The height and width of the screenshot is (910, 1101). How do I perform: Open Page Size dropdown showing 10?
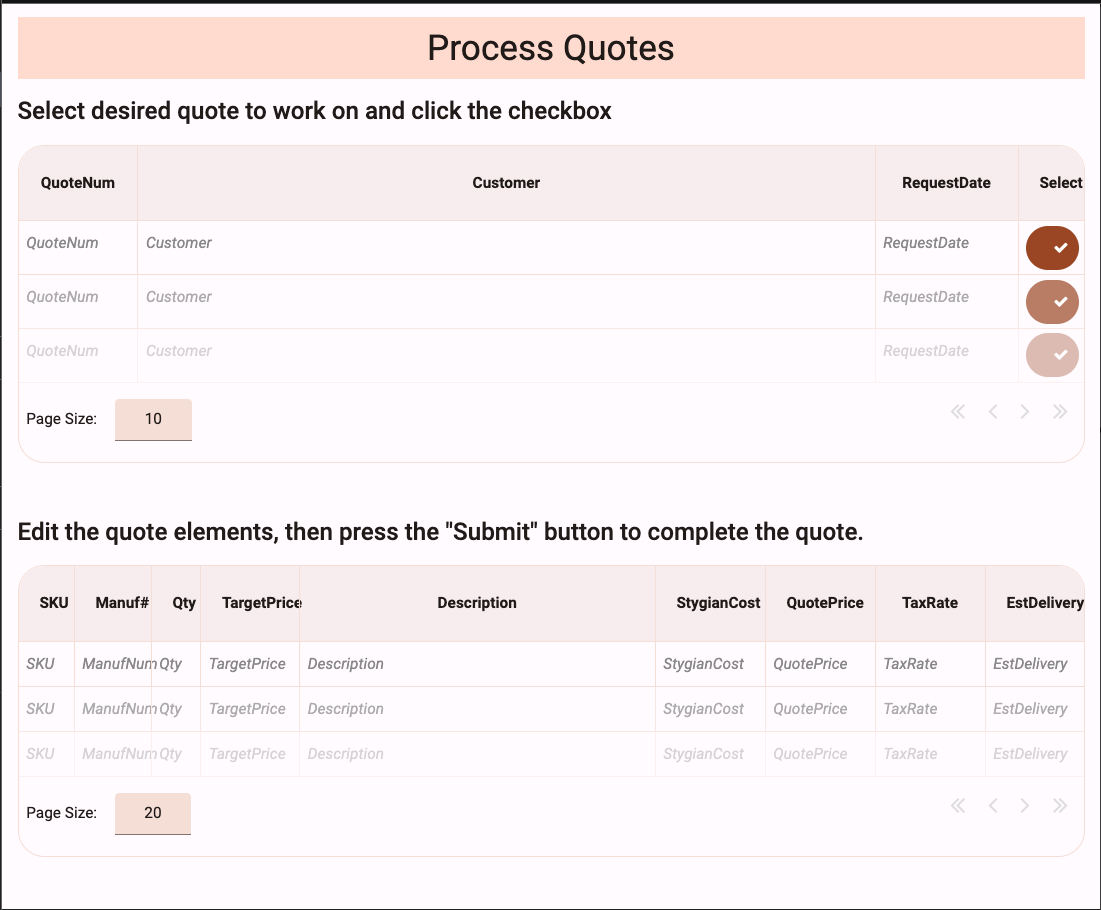pos(153,420)
